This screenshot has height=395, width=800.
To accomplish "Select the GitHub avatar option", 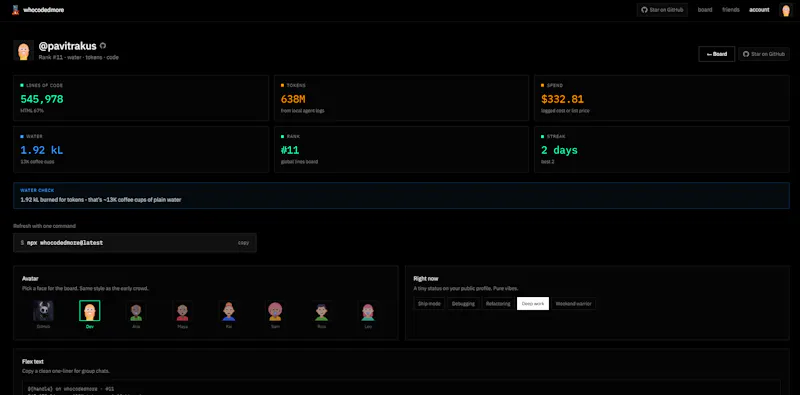I will coord(43,310).
